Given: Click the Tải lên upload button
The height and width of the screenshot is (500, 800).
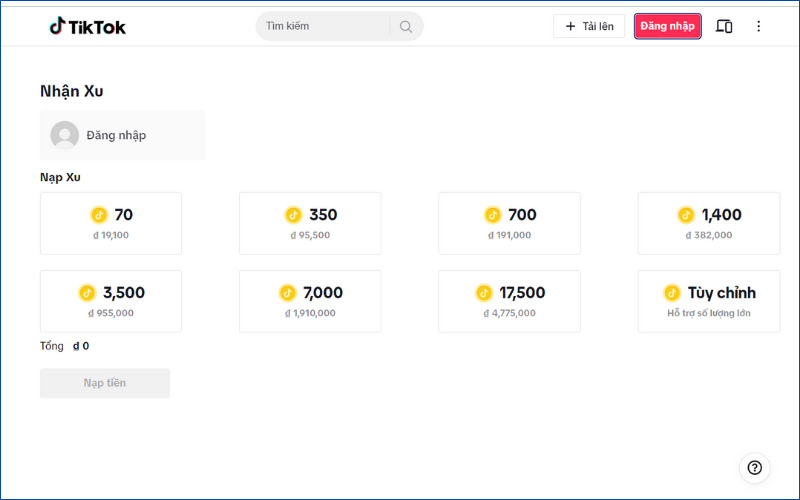Looking at the screenshot, I should tap(589, 26).
